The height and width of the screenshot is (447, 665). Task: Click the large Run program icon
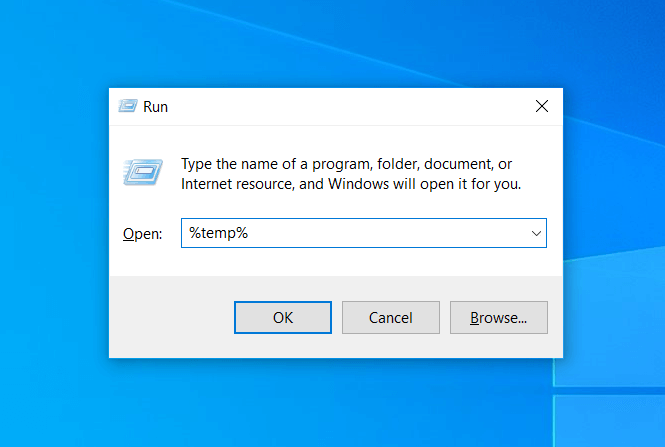tap(143, 172)
